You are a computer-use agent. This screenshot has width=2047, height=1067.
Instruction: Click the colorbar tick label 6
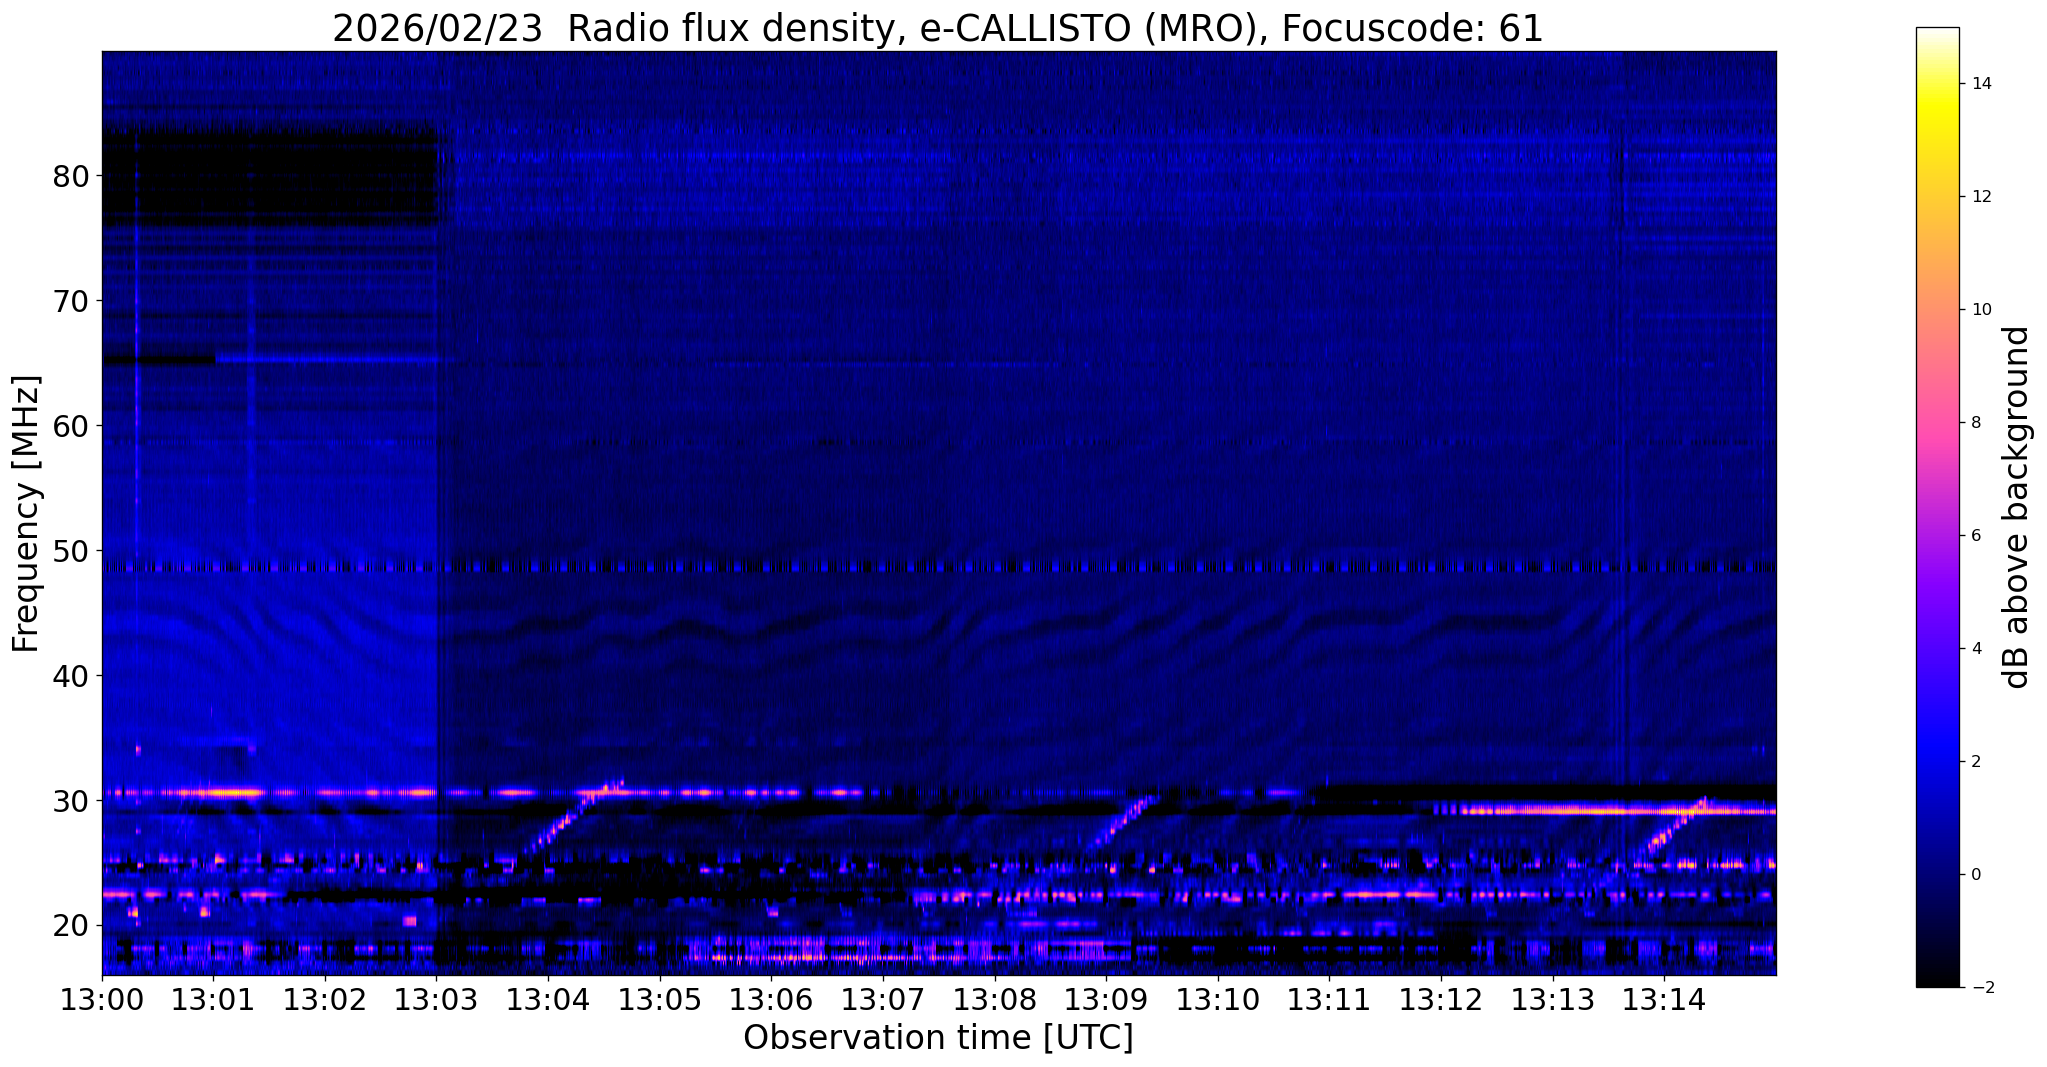pyautogui.click(x=1975, y=536)
